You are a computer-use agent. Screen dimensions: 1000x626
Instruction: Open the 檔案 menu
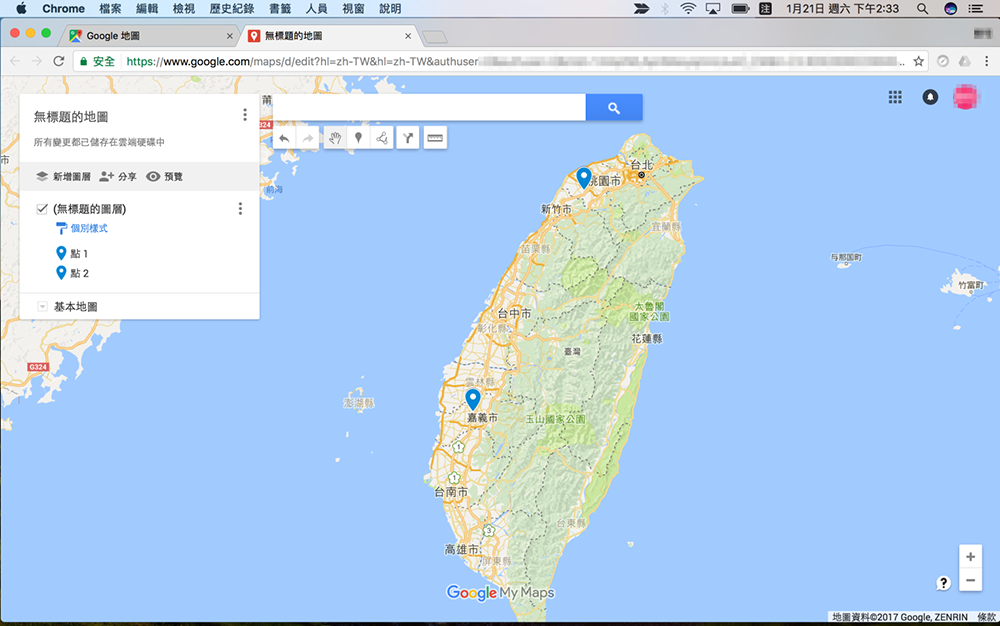110,9
